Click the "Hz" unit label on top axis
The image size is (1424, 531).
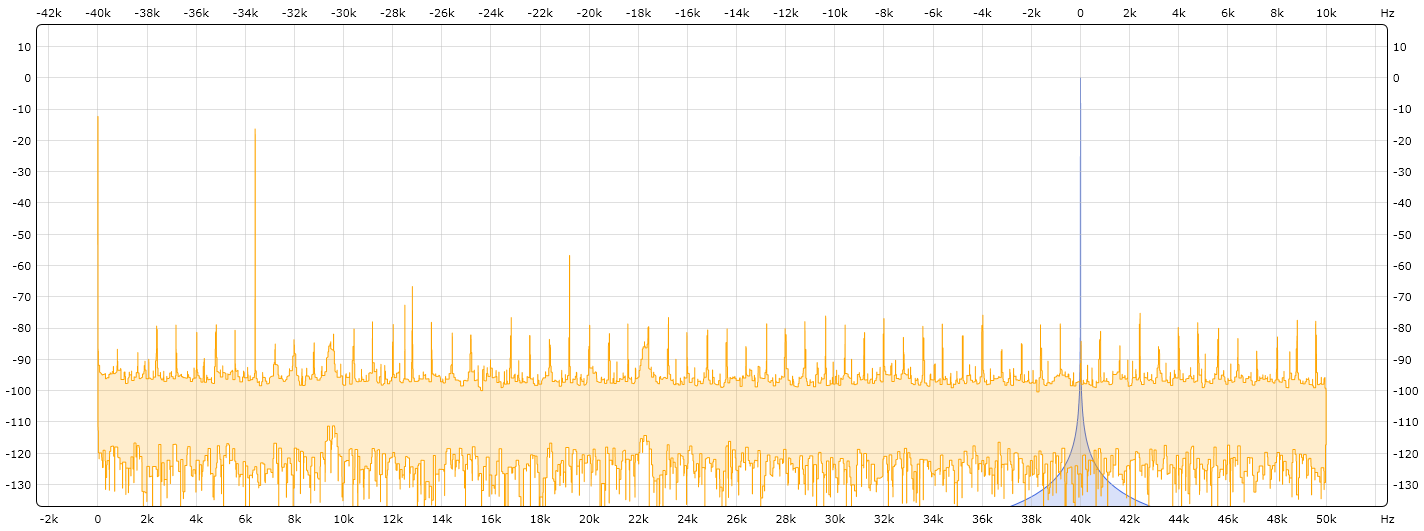(1387, 13)
